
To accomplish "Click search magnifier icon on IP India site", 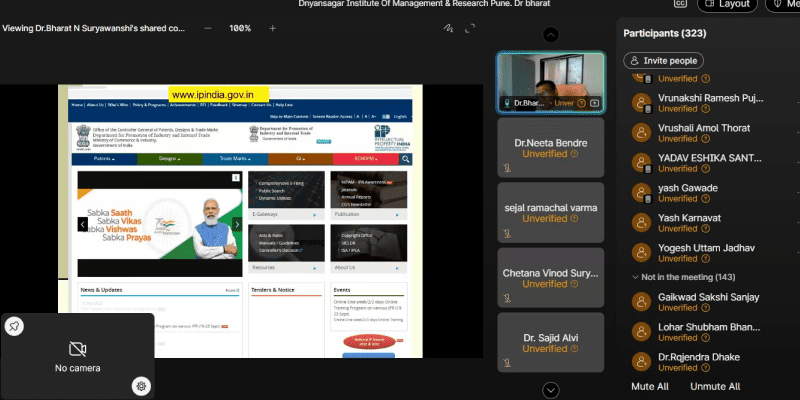I will point(406,159).
